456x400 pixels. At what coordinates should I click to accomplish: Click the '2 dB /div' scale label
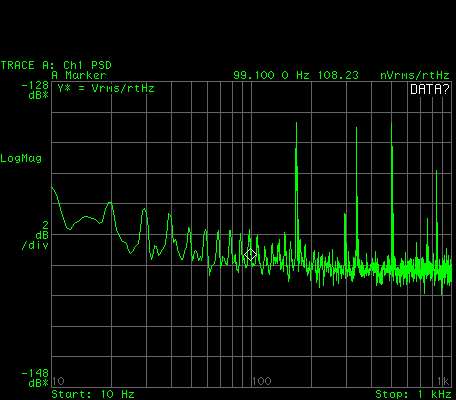point(35,235)
